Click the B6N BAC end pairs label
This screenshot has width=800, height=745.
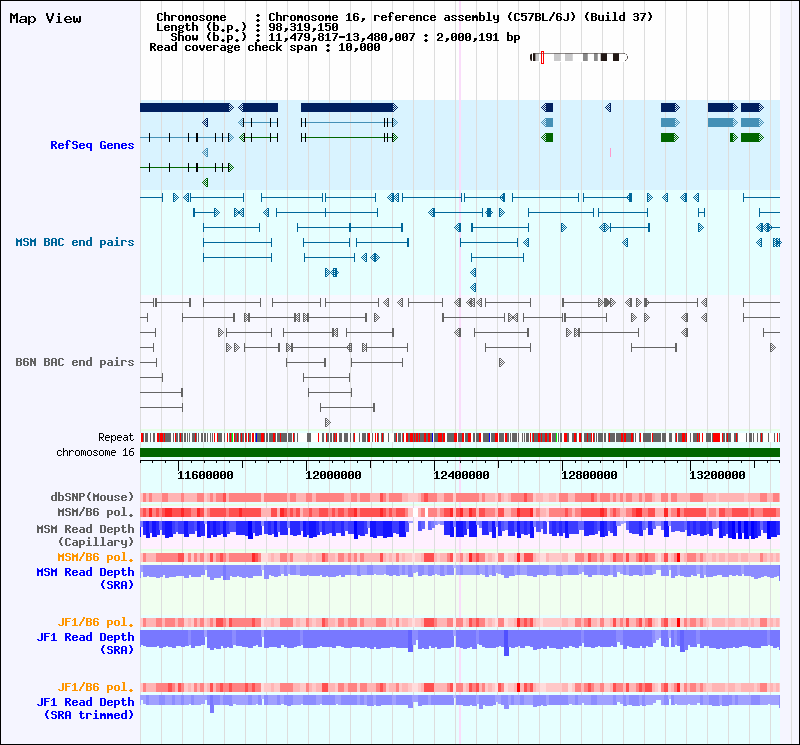pos(74,362)
